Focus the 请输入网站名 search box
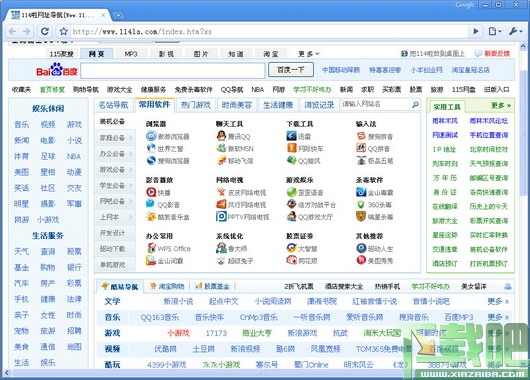Image resolution: width=530 pixels, height=380 pixels. [x=376, y=104]
